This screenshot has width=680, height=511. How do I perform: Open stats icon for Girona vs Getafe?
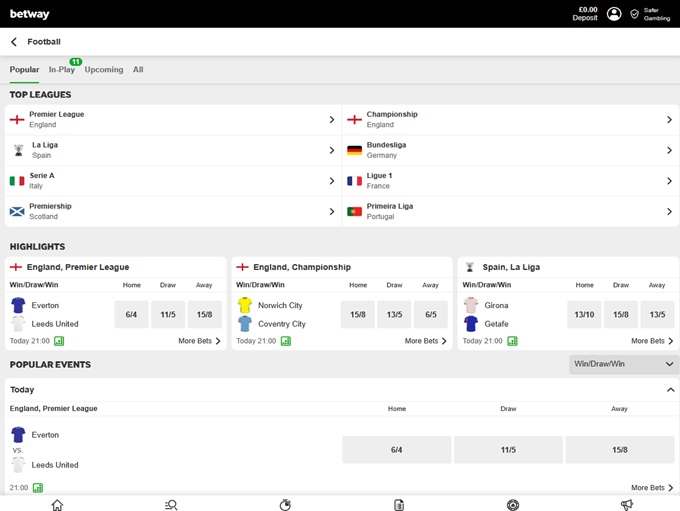coord(512,341)
